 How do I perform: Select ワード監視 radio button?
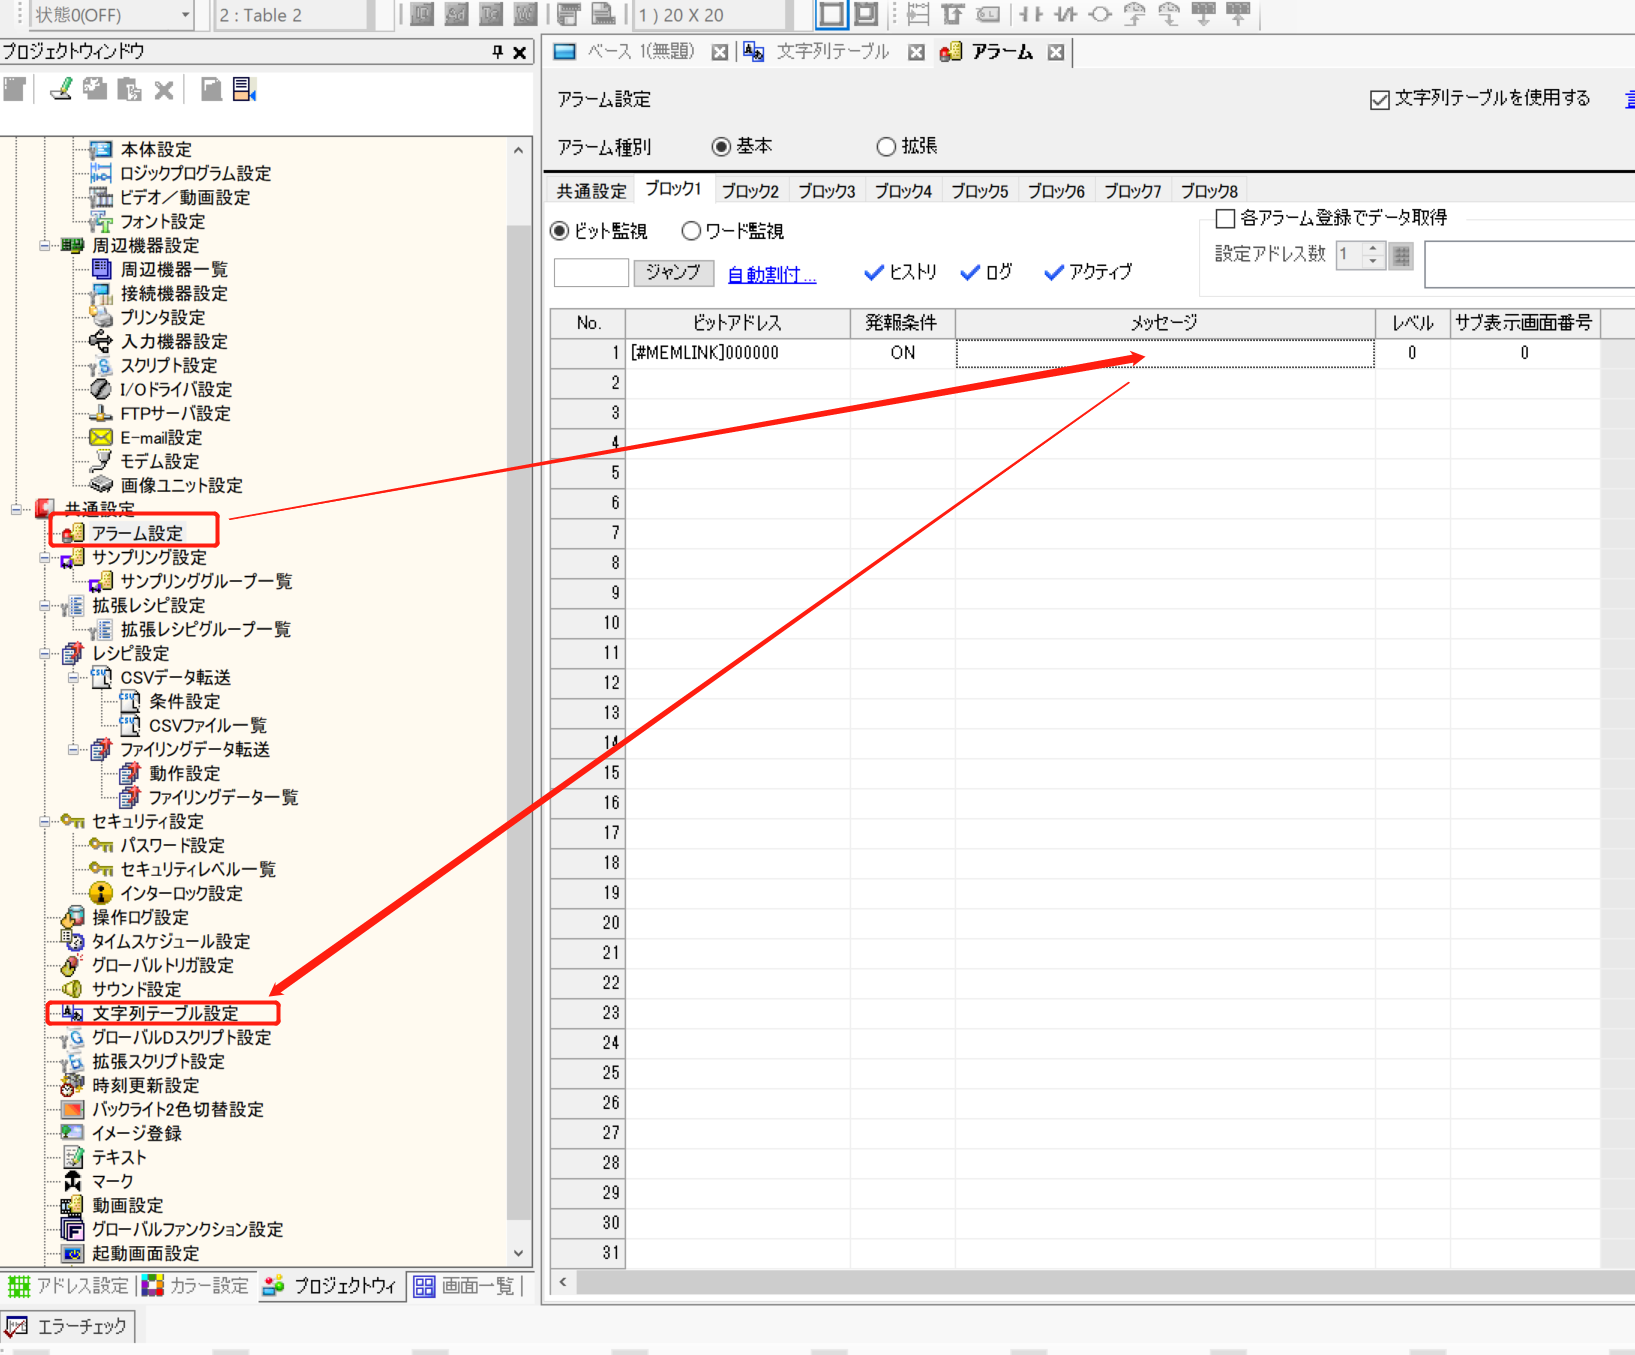click(x=691, y=231)
